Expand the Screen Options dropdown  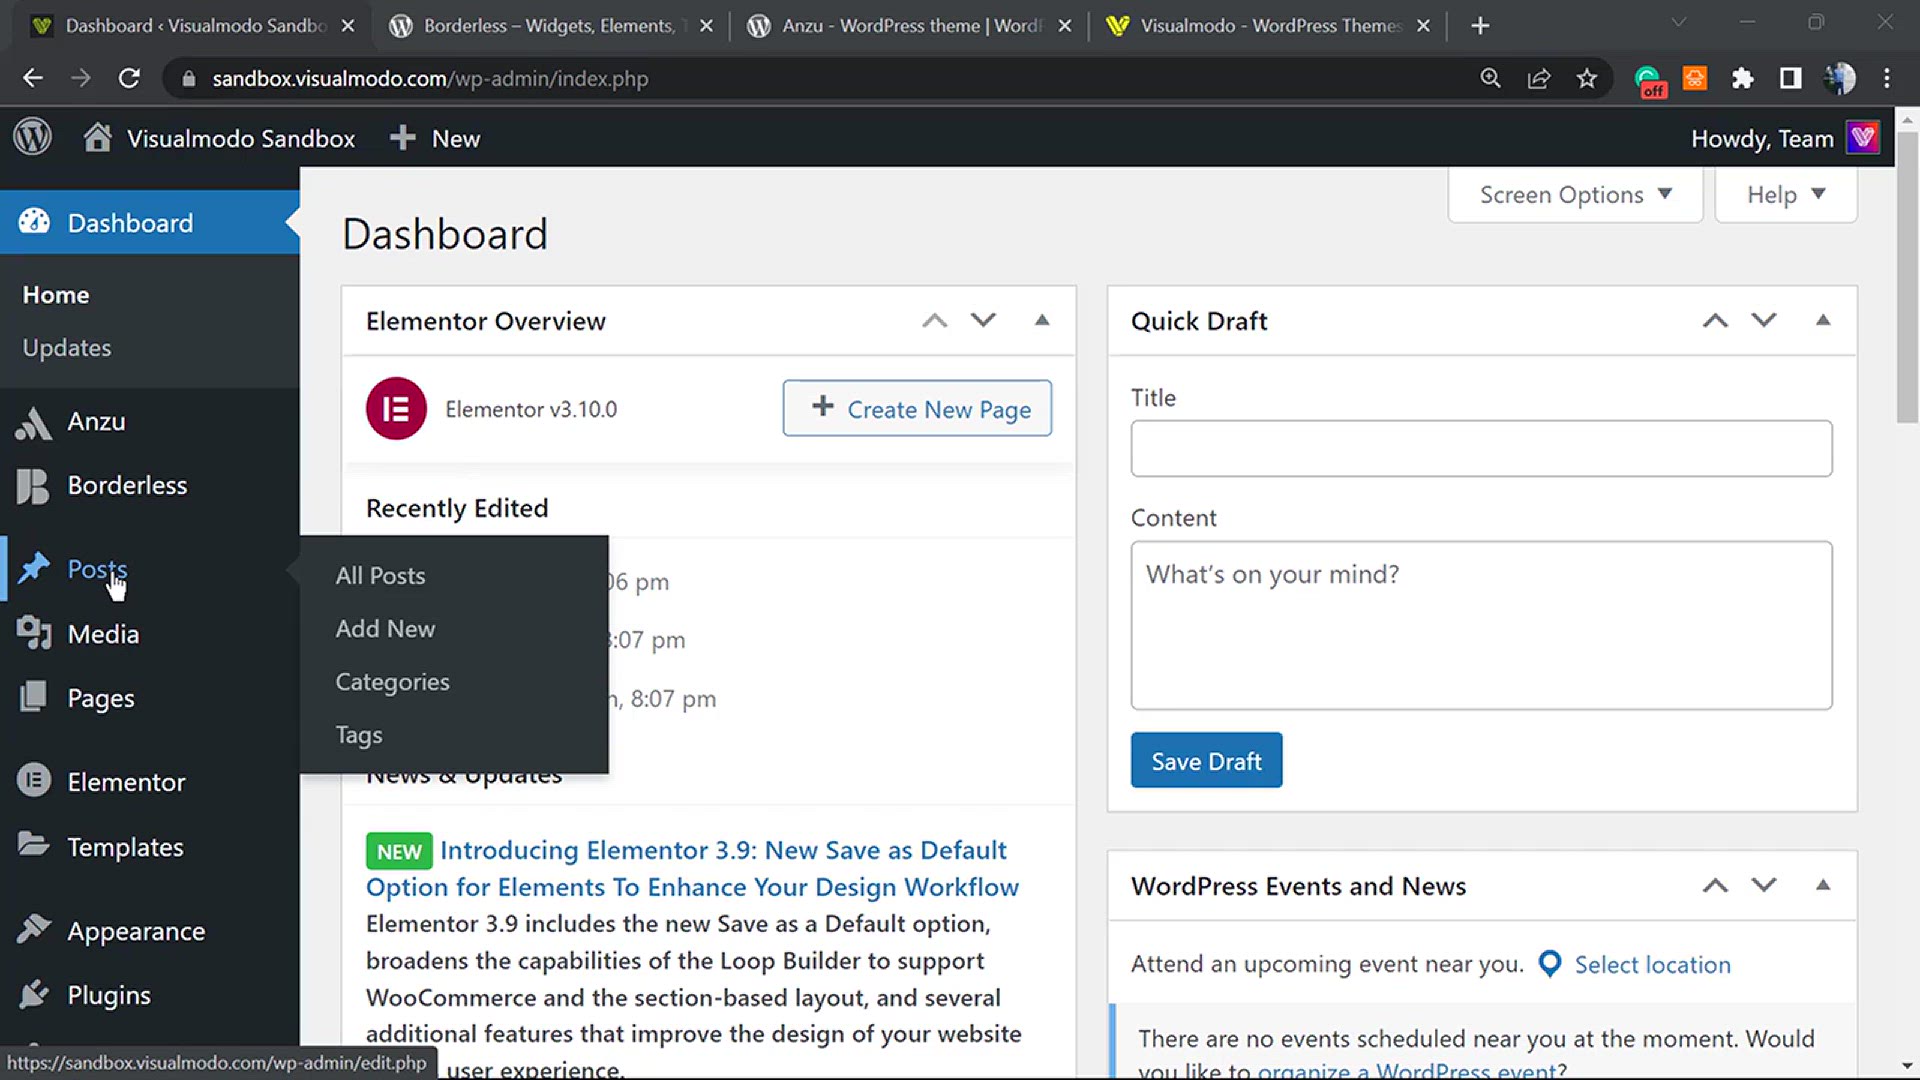click(1575, 194)
